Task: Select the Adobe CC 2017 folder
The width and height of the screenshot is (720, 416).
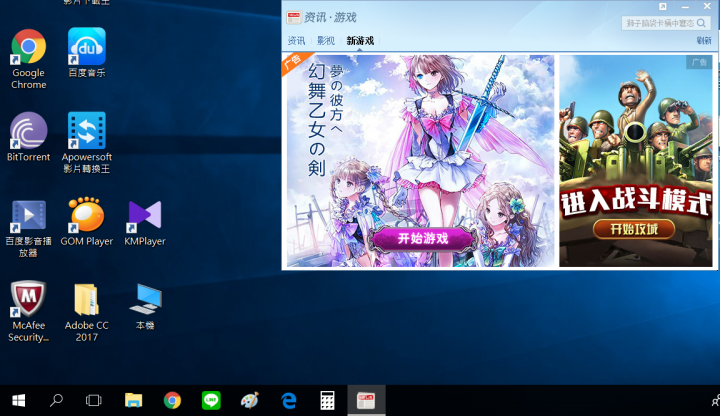Action: coord(87,312)
